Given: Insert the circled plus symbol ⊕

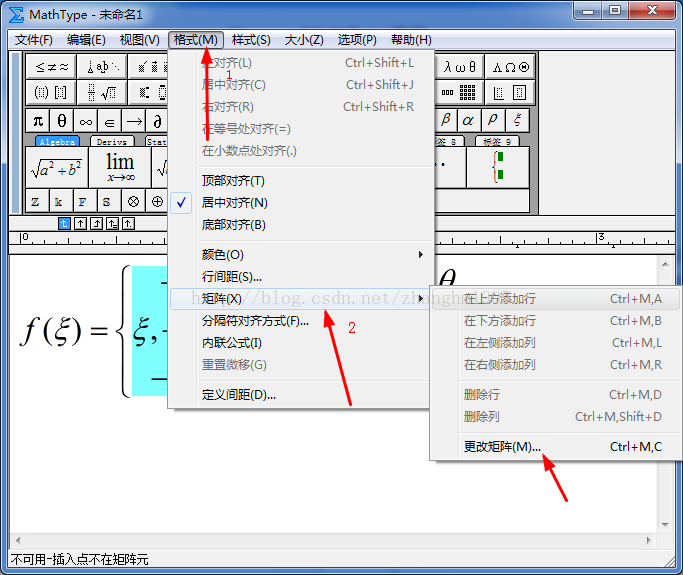Looking at the screenshot, I should (x=157, y=201).
